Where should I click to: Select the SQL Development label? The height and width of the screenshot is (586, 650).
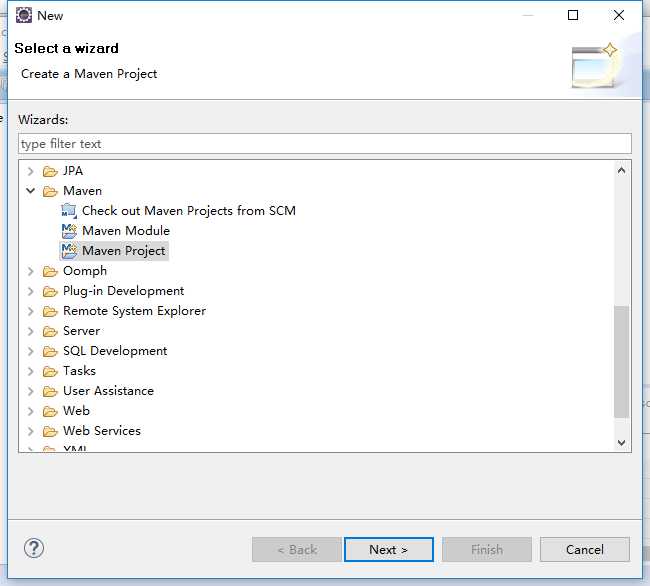(x=115, y=351)
